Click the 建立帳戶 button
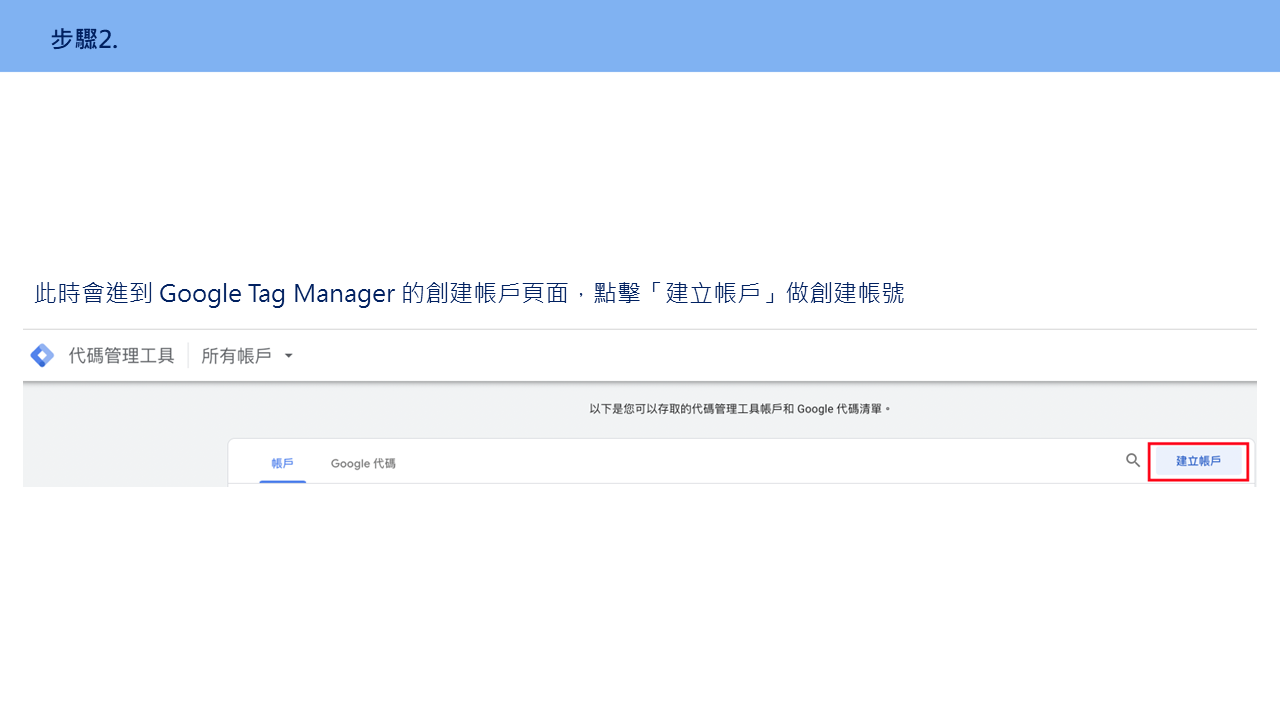Screen dimensions: 1280x720 (1198, 461)
